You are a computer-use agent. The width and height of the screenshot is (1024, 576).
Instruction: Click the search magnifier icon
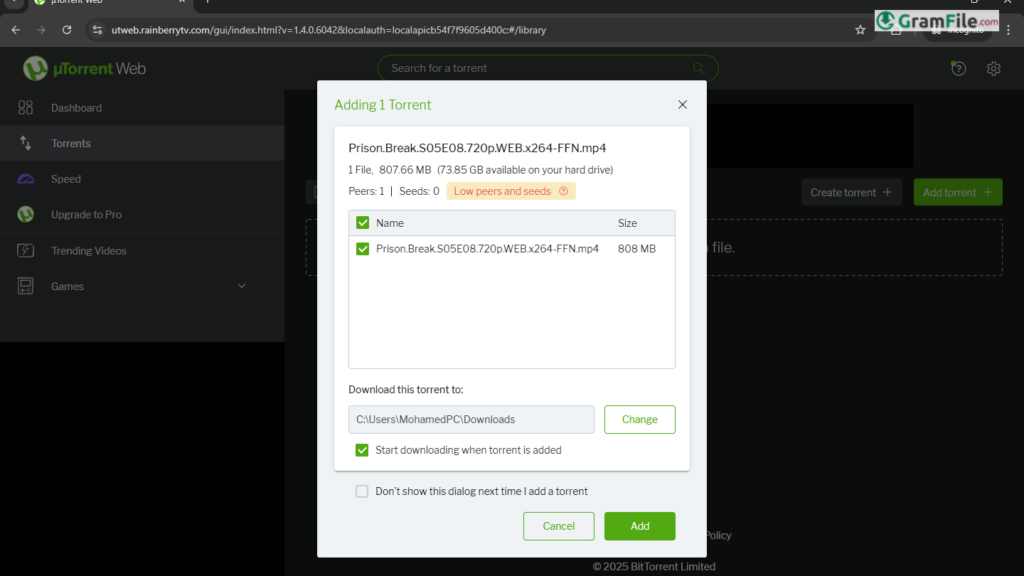point(698,68)
